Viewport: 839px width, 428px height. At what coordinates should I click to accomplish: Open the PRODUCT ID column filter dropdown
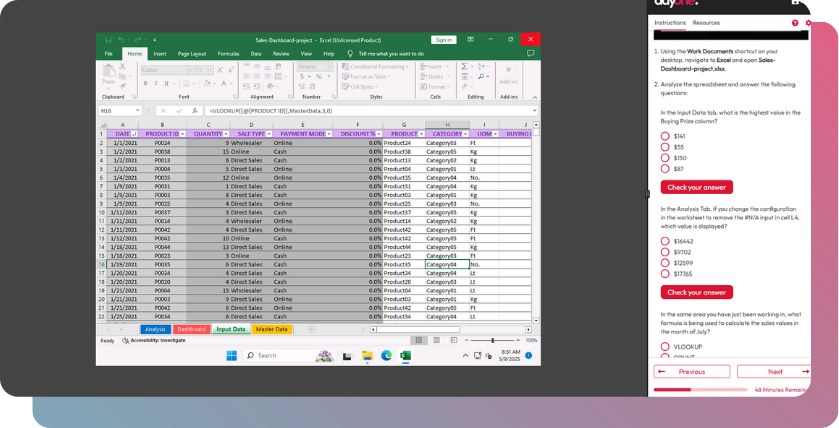[x=182, y=134]
